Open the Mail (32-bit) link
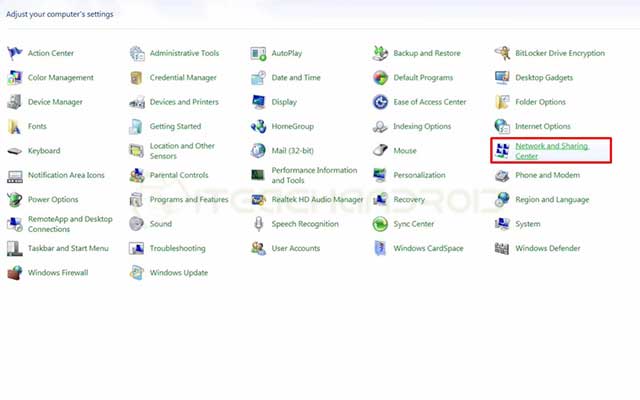The height and width of the screenshot is (400, 640). [293, 151]
